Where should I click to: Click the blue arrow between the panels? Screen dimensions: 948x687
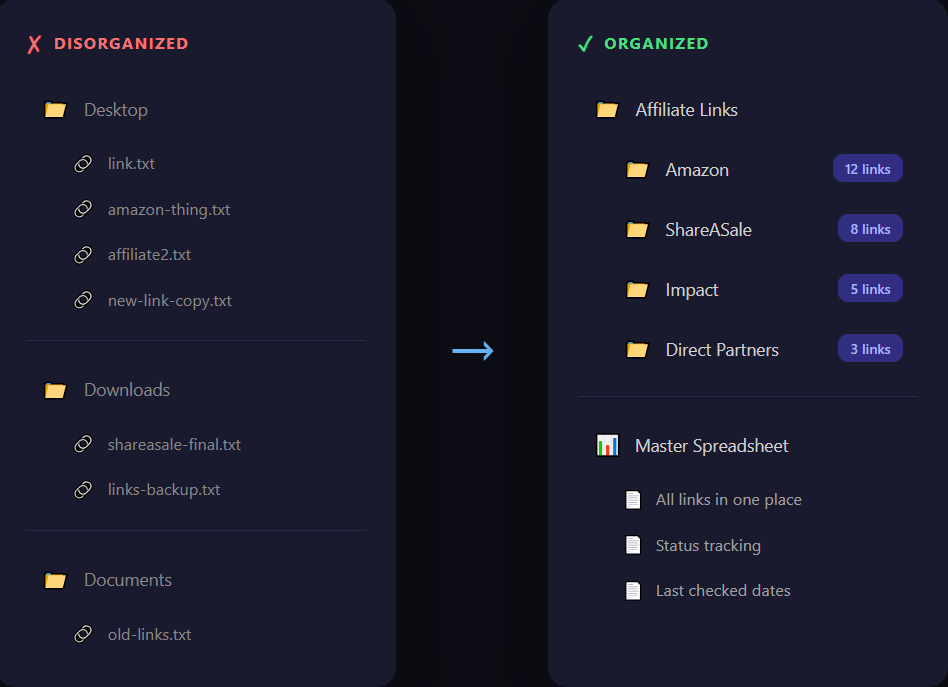pyautogui.click(x=473, y=351)
